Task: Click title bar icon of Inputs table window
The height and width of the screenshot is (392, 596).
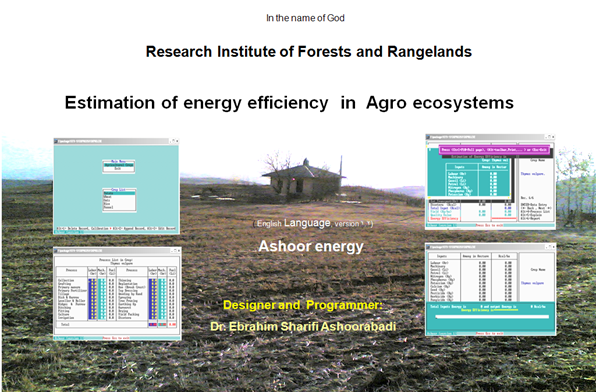Action: click(428, 246)
